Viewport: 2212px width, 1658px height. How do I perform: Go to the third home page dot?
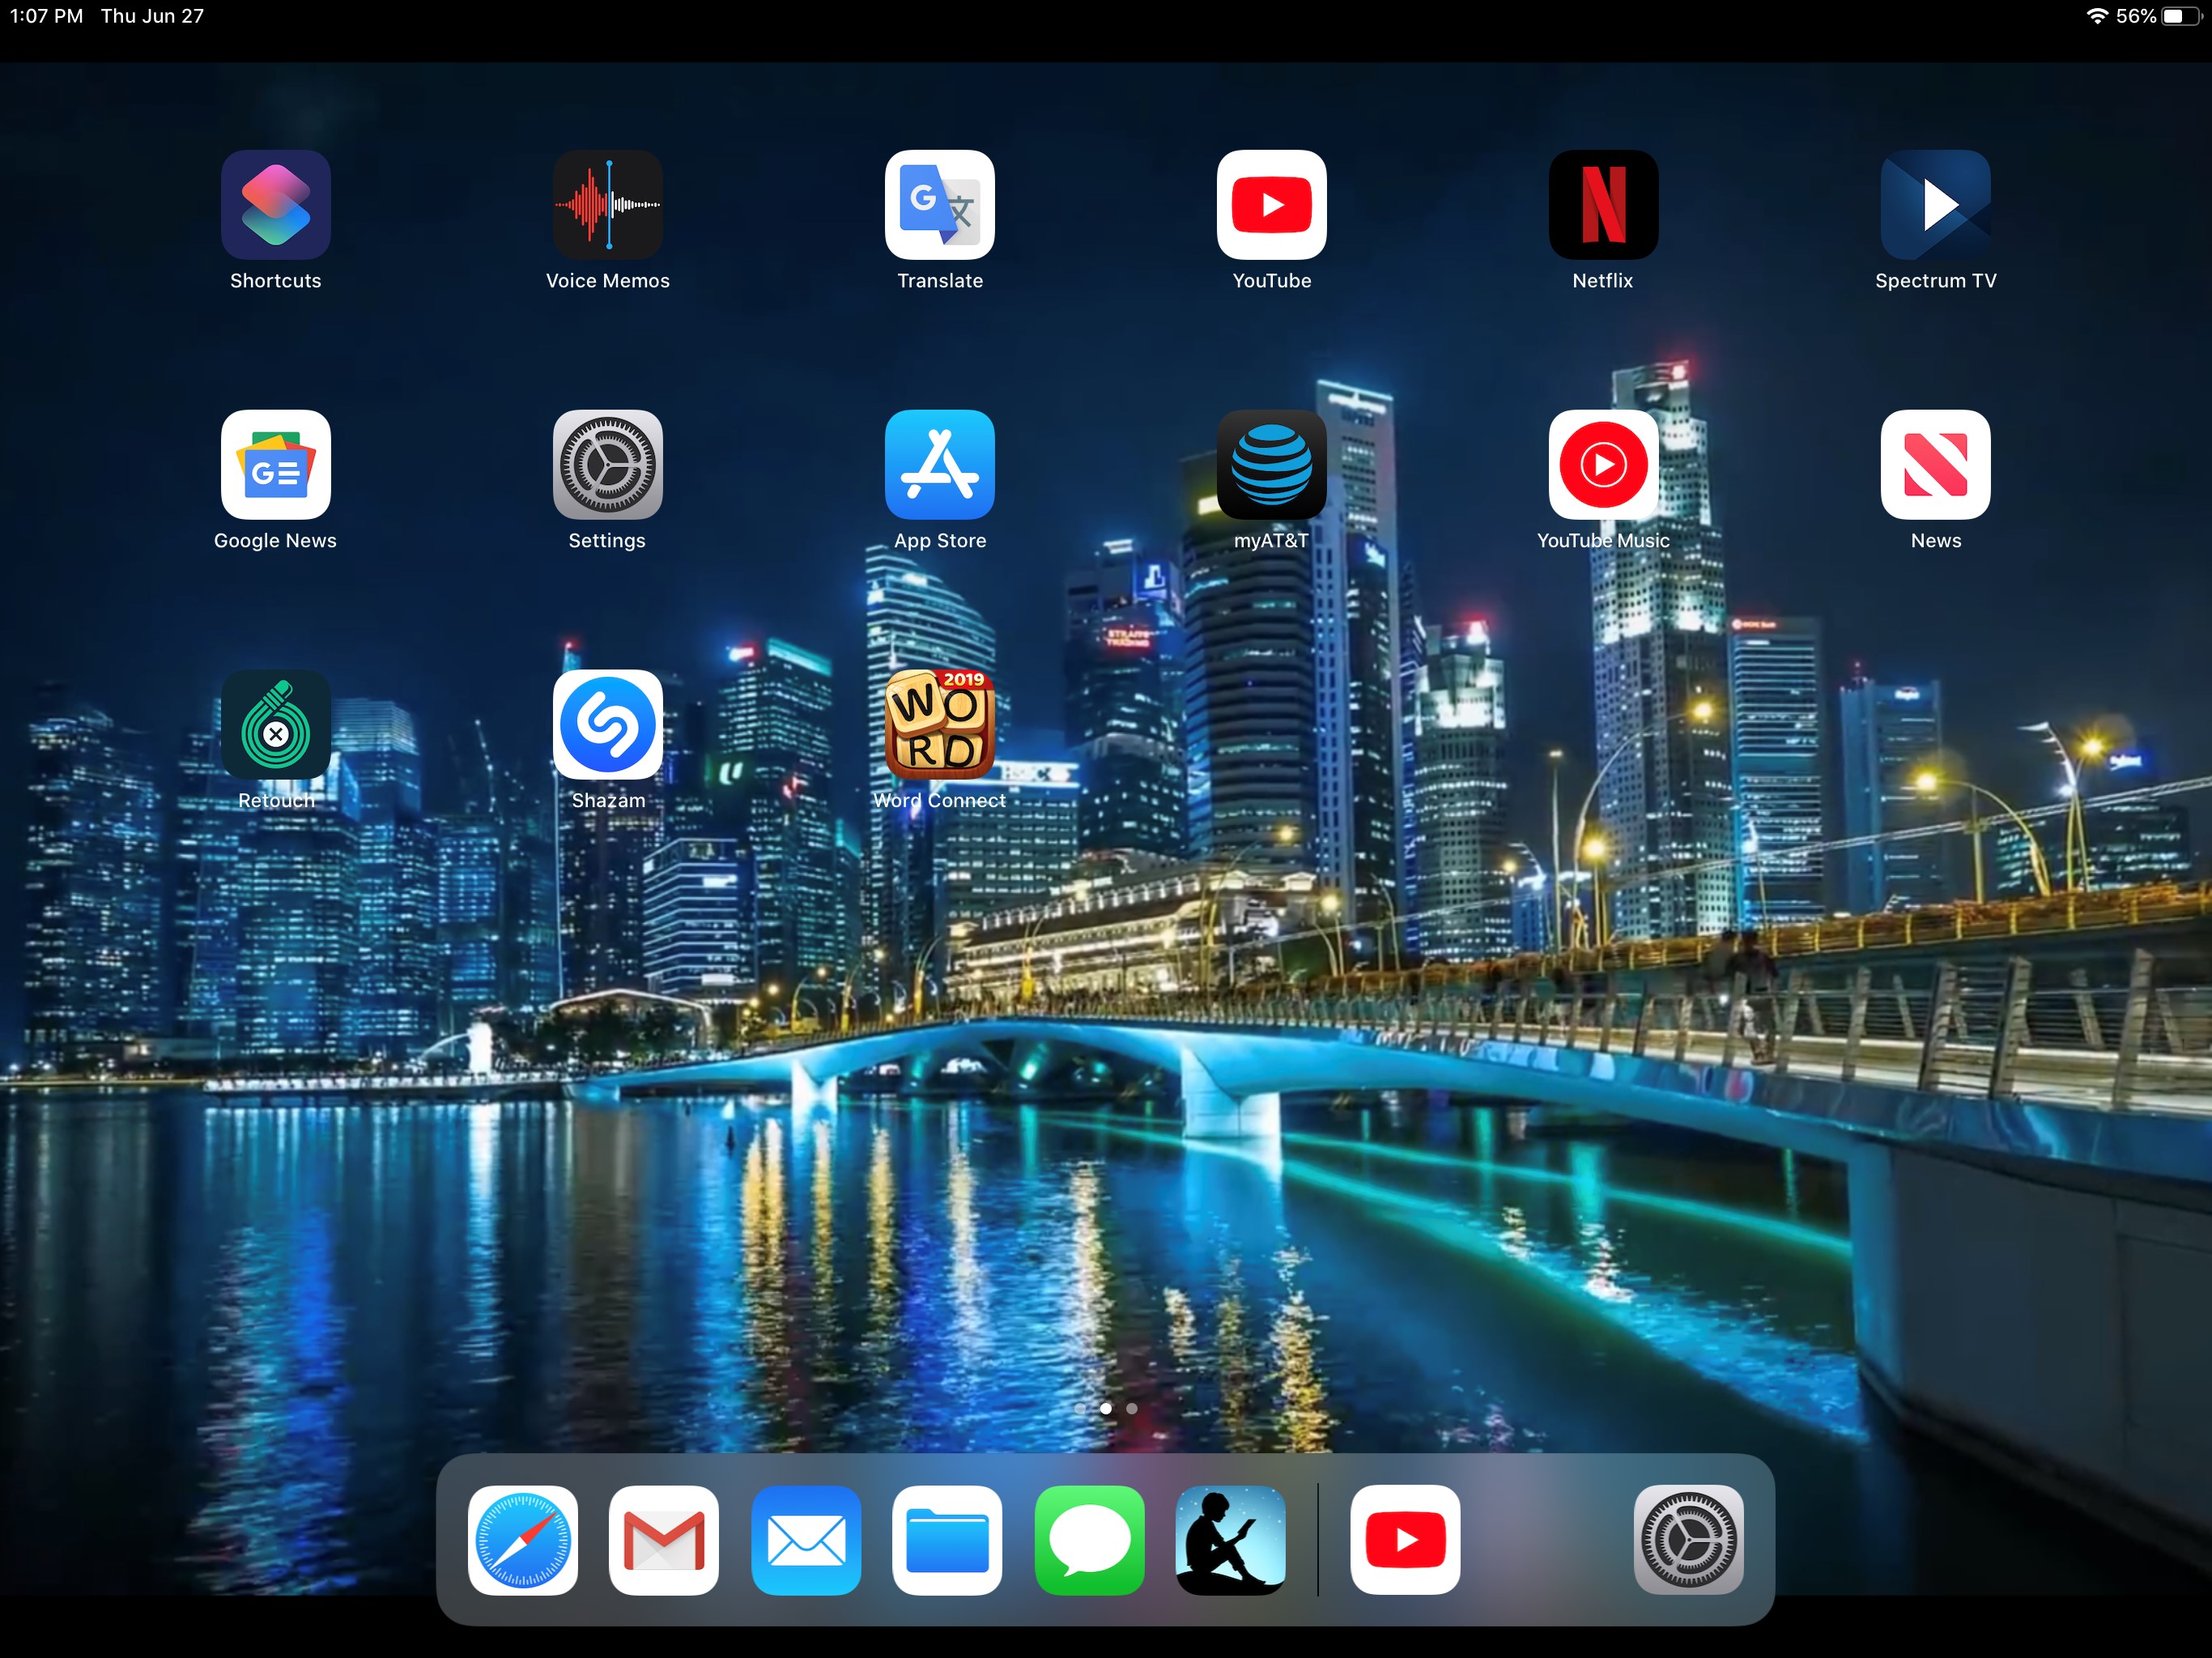pos(1132,1408)
